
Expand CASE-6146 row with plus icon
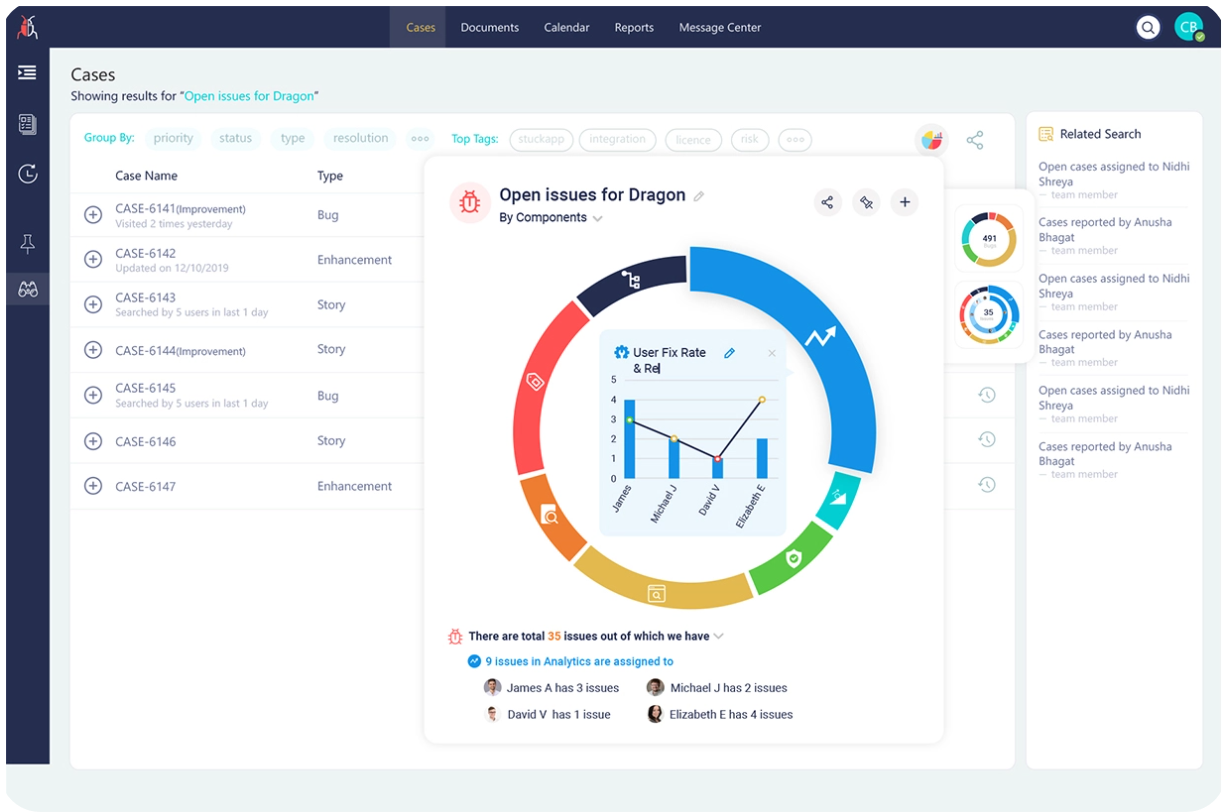pos(93,441)
